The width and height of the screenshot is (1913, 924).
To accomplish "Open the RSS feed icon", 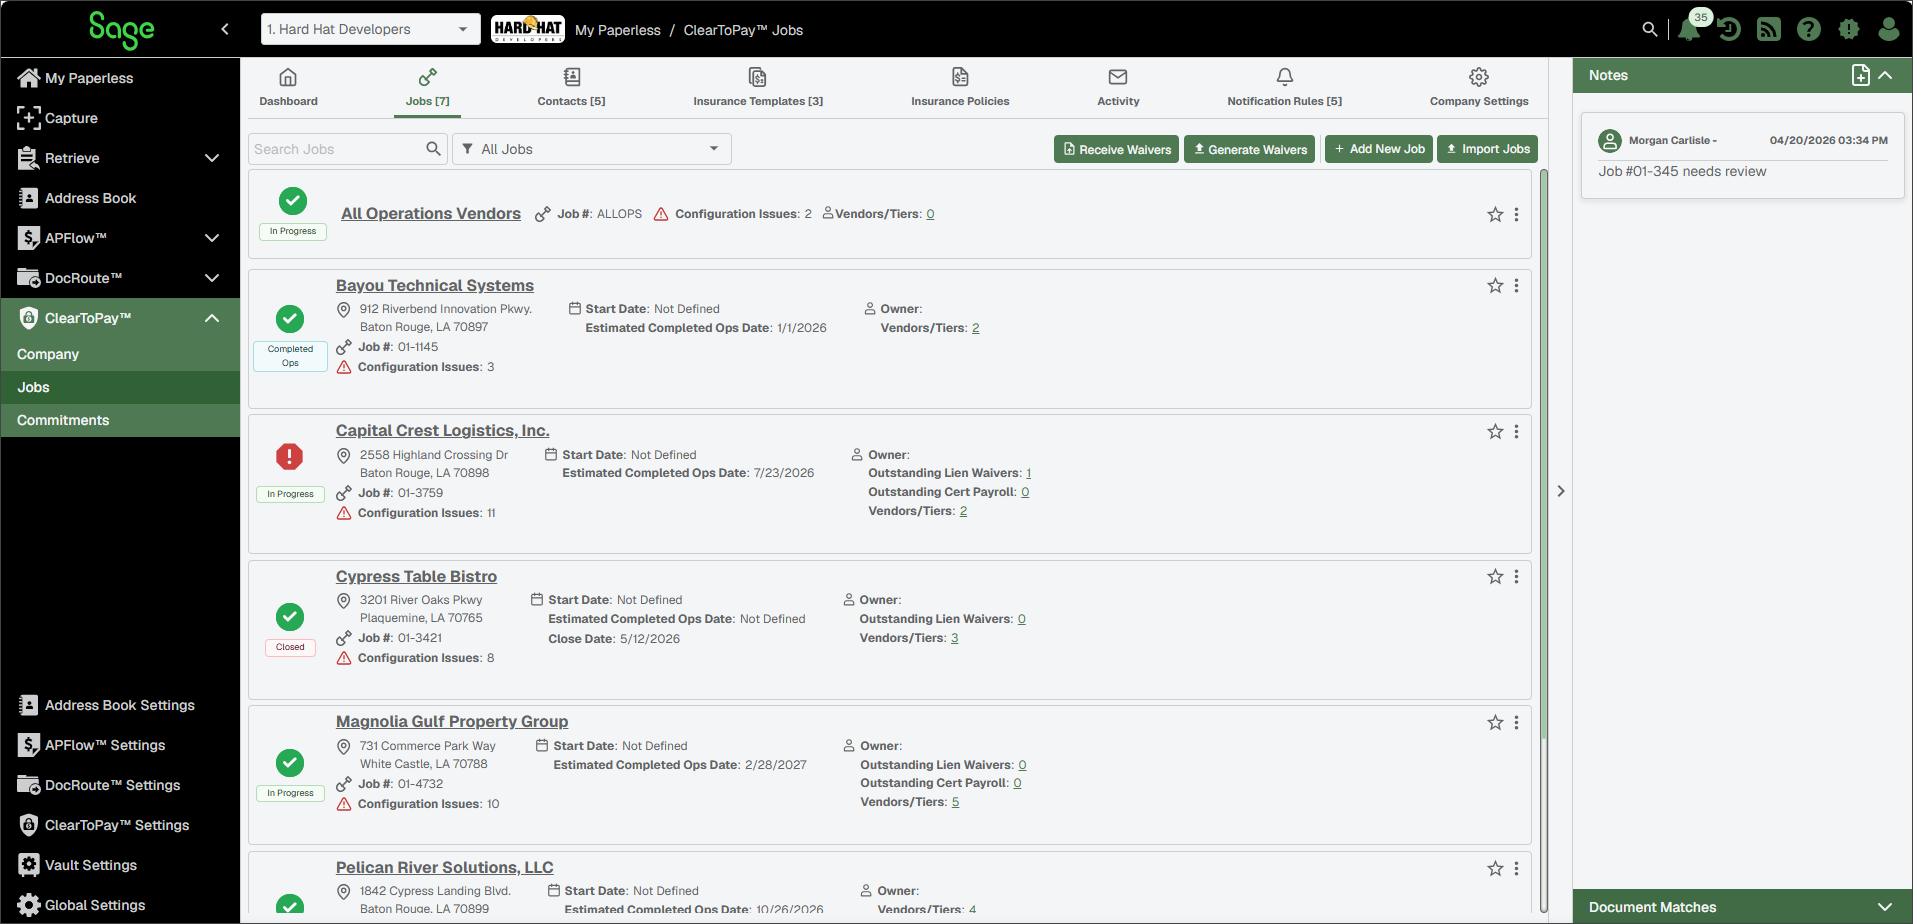I will [1769, 30].
